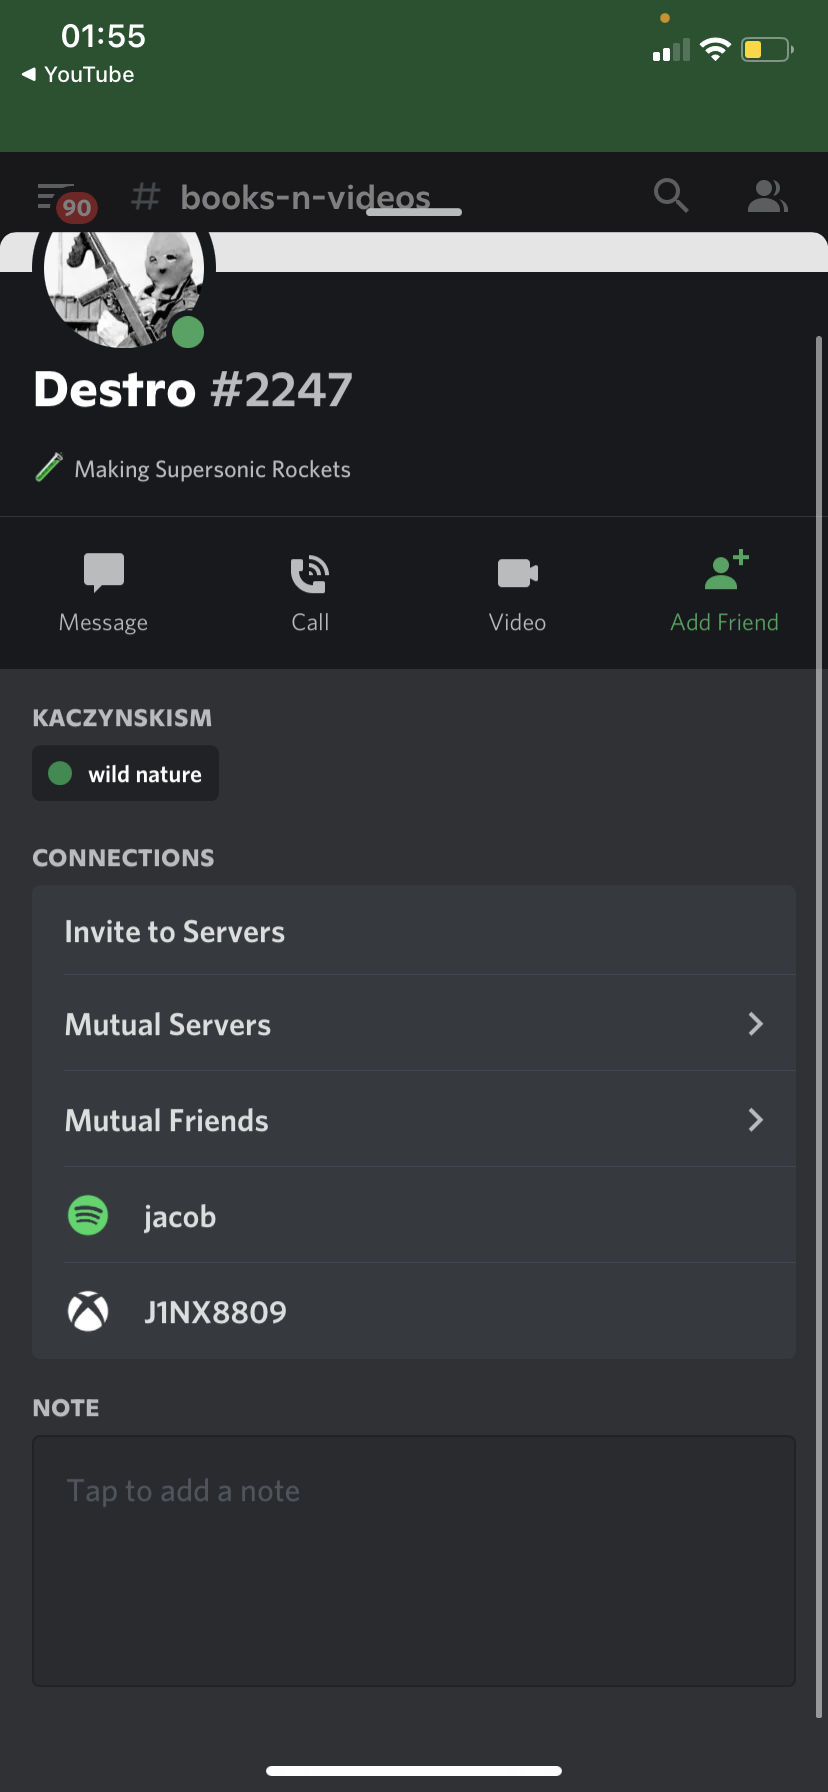
Task: Open the Mutual Servers row
Action: tap(168, 1025)
